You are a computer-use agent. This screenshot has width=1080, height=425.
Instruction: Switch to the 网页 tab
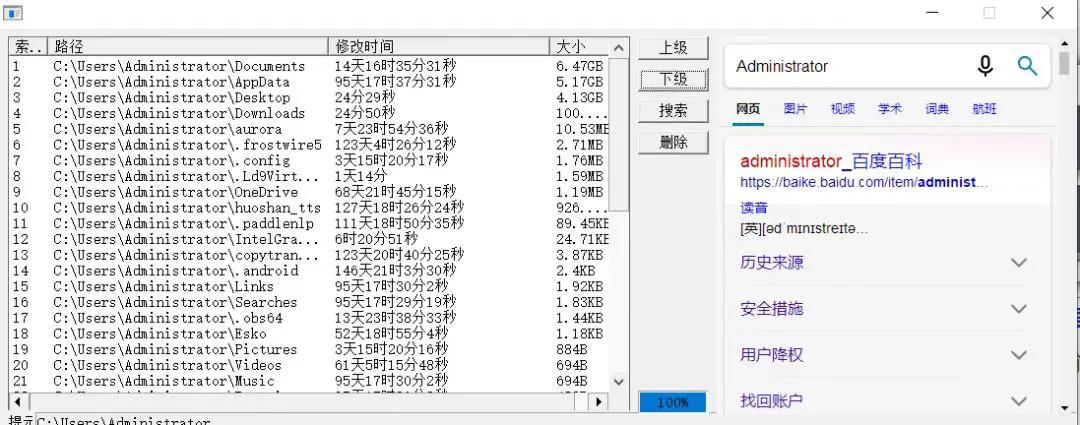coord(748,109)
